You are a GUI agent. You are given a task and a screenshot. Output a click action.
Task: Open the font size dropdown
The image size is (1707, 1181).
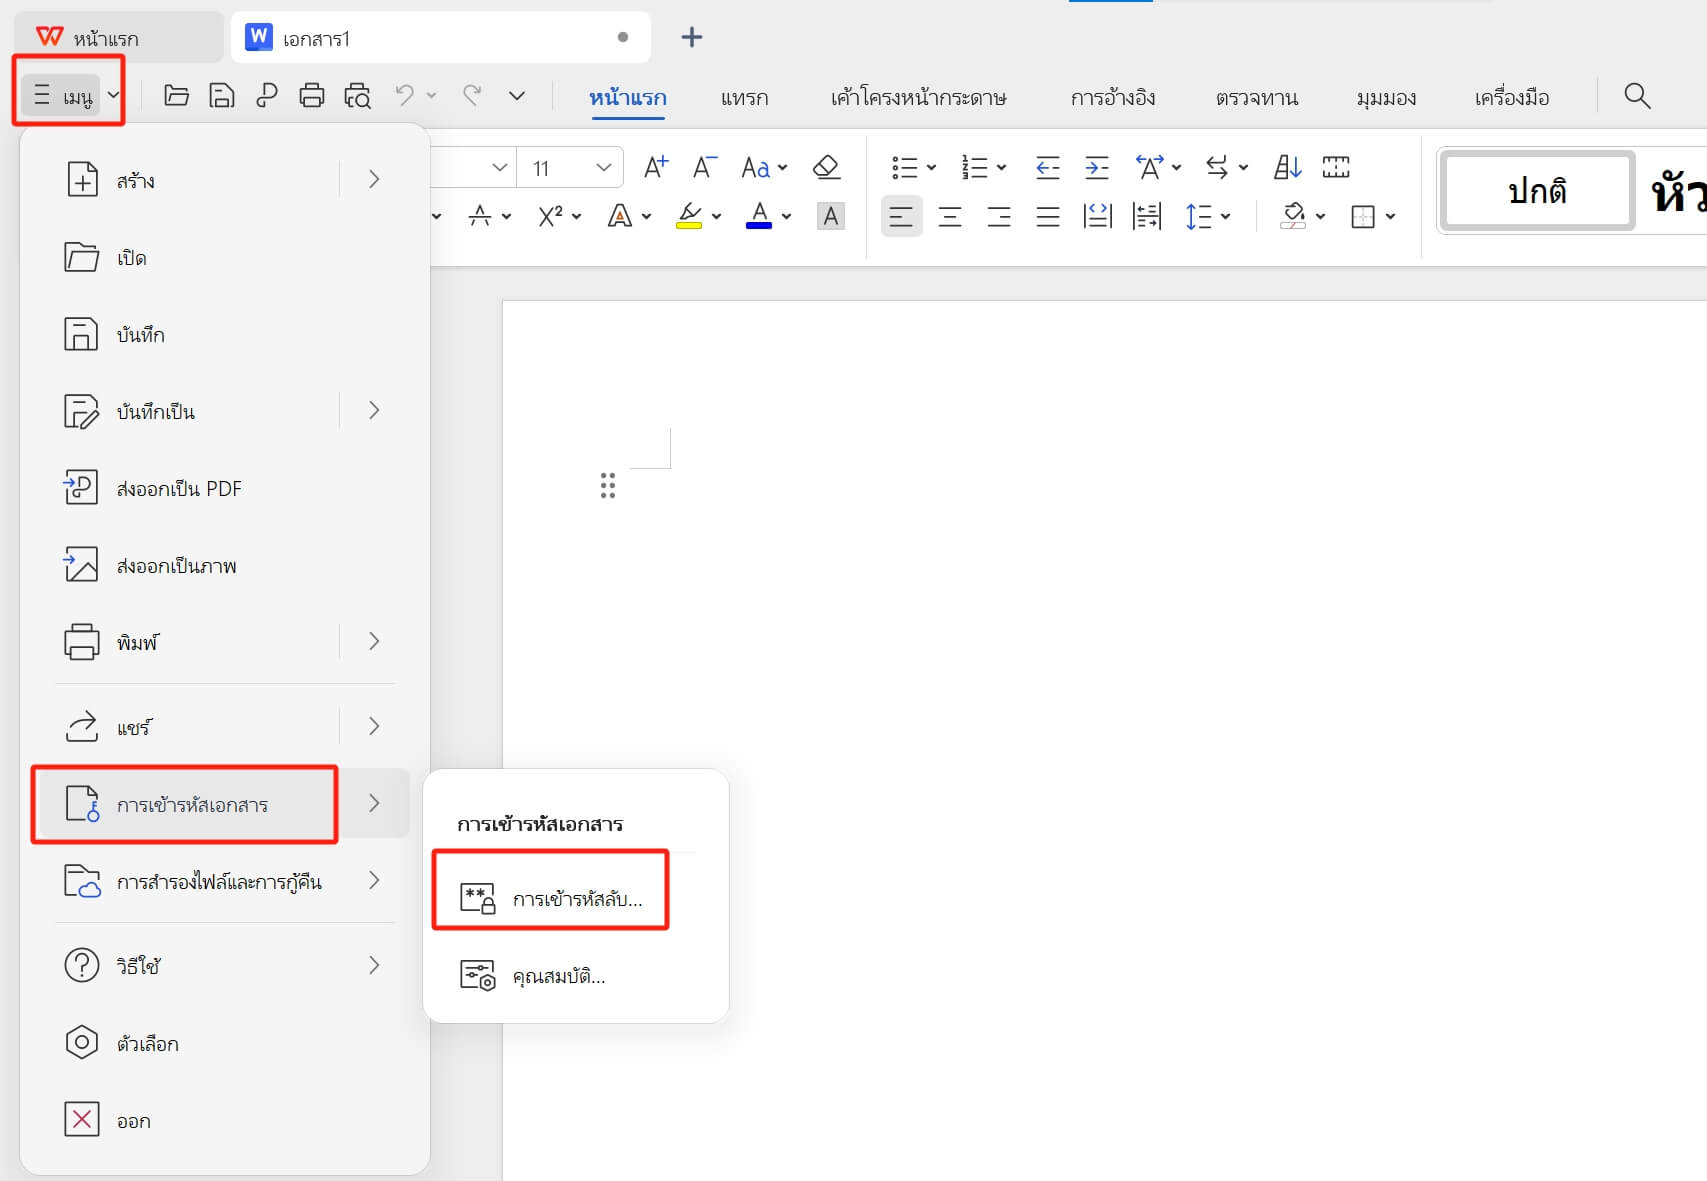[x=603, y=168]
